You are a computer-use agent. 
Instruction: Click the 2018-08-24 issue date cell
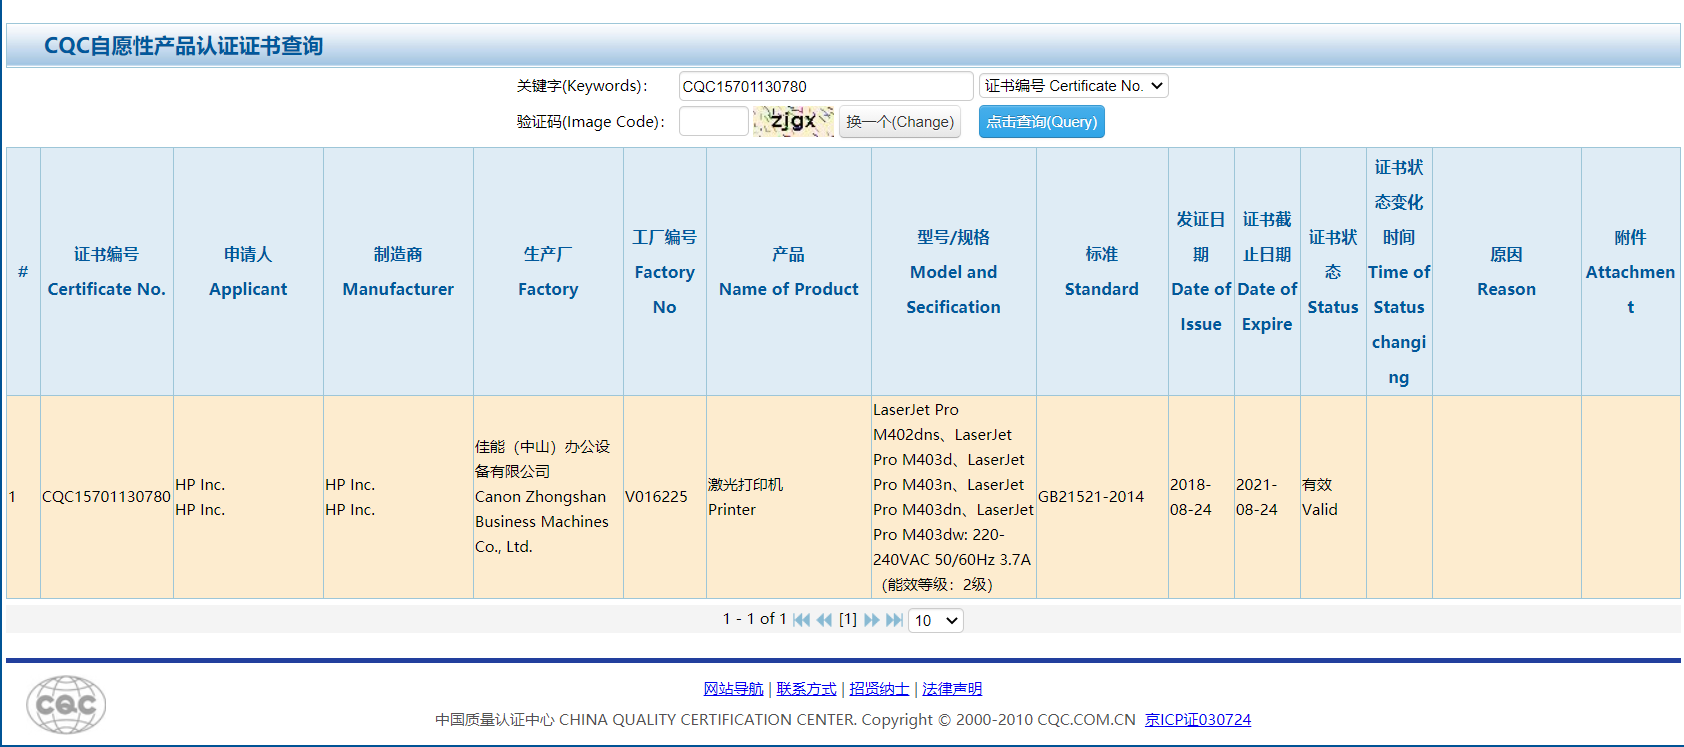(1201, 497)
